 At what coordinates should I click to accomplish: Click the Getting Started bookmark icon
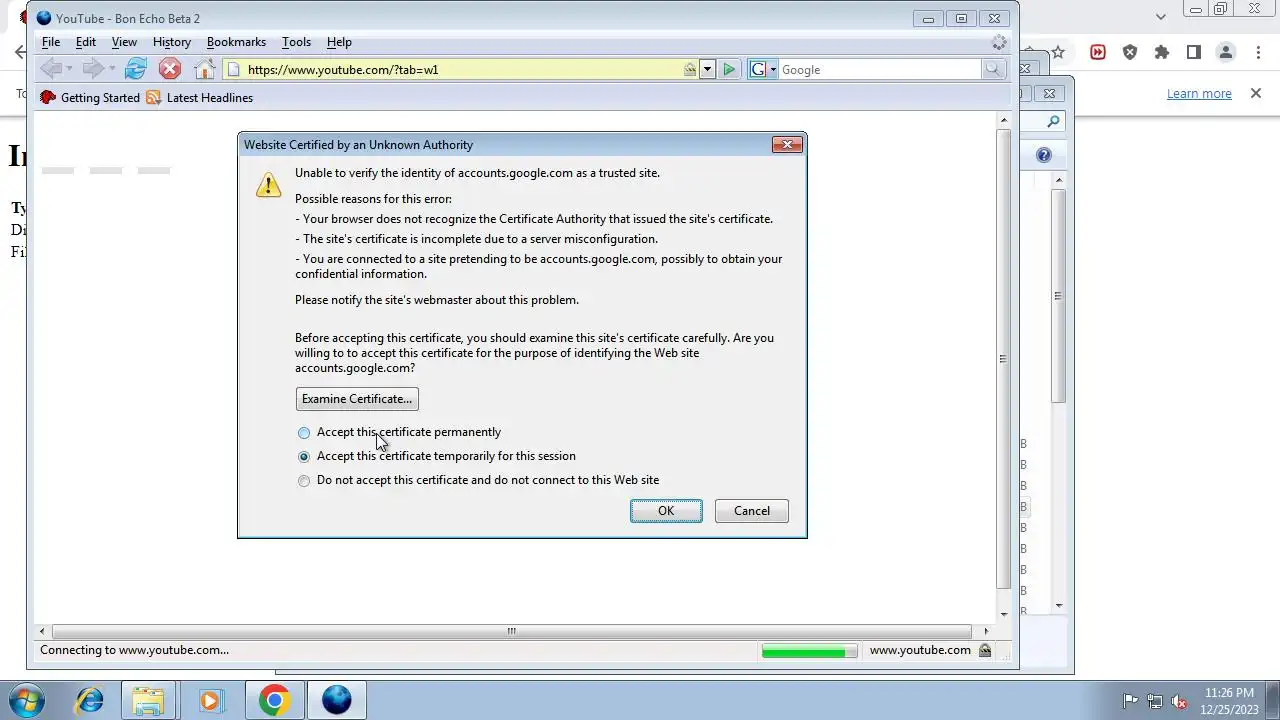coord(47,98)
